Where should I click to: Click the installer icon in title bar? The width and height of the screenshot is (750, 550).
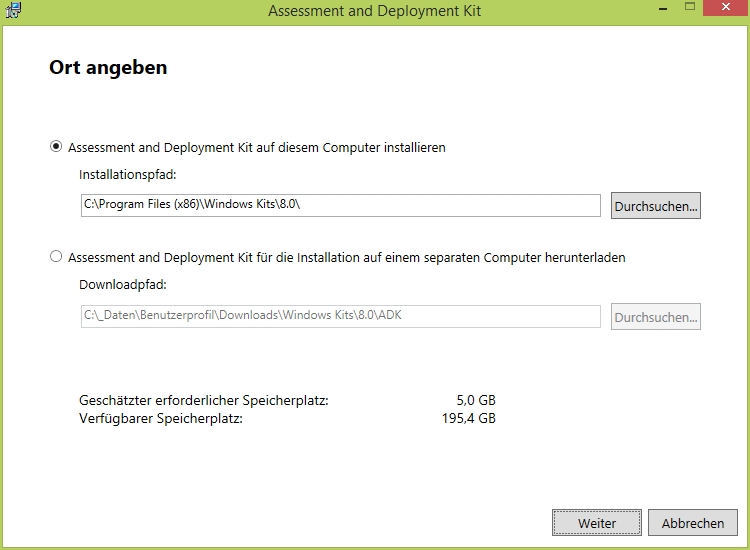[x=13, y=10]
